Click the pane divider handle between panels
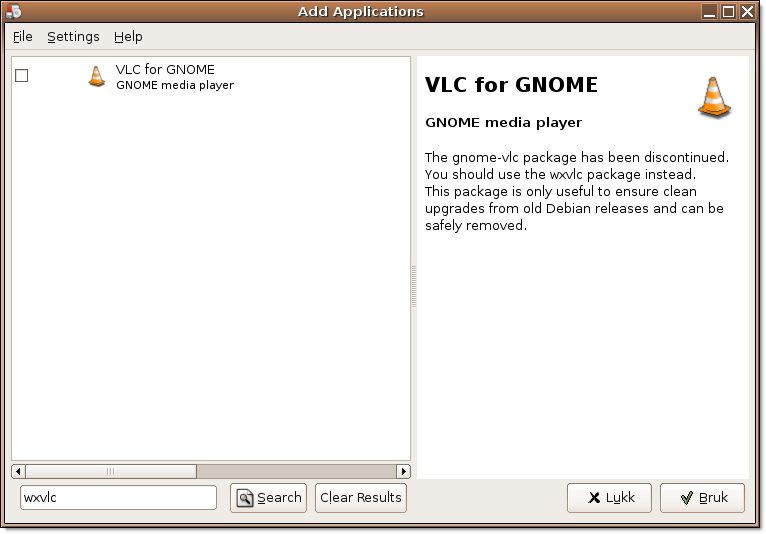 coord(414,286)
